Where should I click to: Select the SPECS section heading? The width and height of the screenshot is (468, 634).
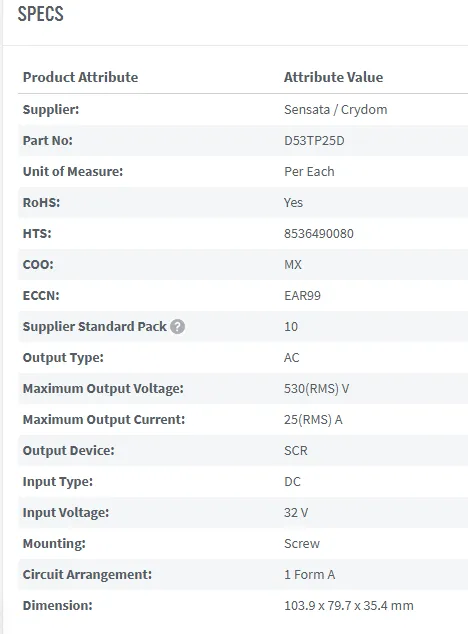(40, 14)
